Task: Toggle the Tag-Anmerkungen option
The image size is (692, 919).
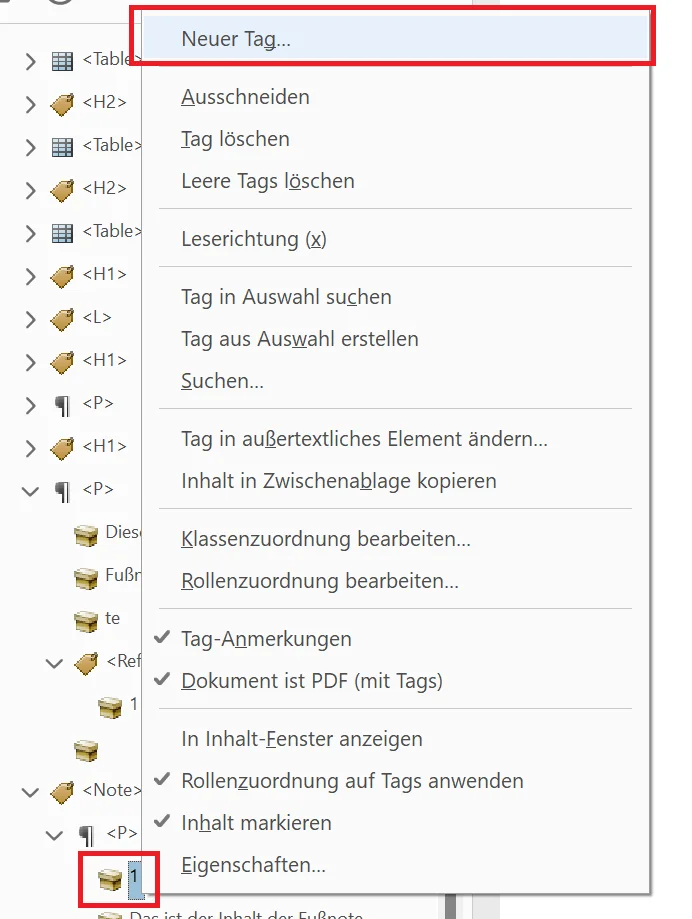Action: (x=266, y=638)
